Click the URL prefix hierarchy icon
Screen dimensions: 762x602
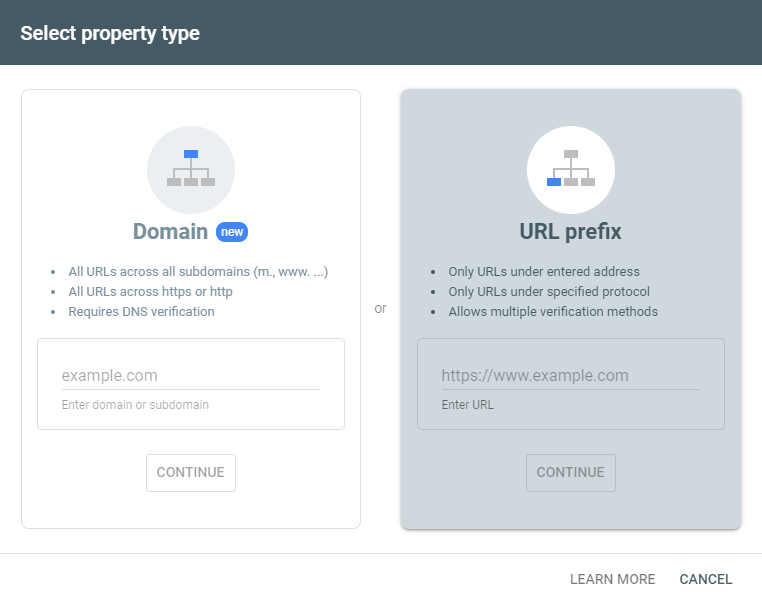(x=571, y=170)
